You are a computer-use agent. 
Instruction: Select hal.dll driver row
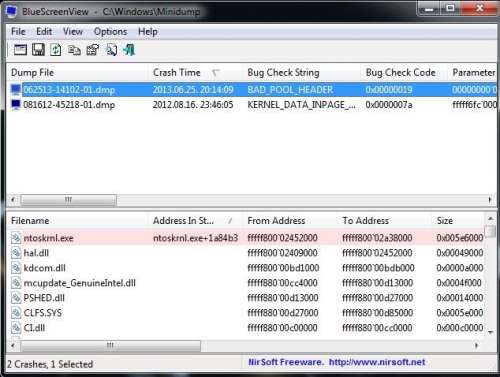[x=246, y=253]
